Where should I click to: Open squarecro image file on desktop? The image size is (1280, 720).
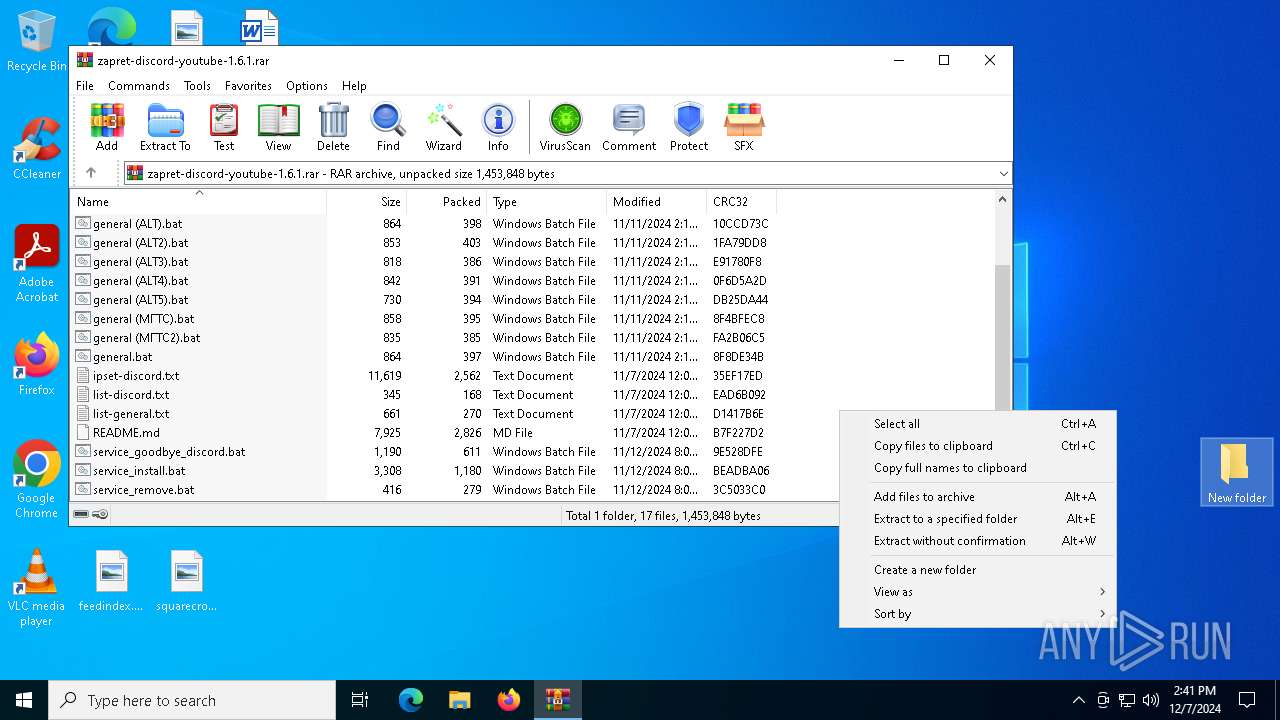point(187,581)
